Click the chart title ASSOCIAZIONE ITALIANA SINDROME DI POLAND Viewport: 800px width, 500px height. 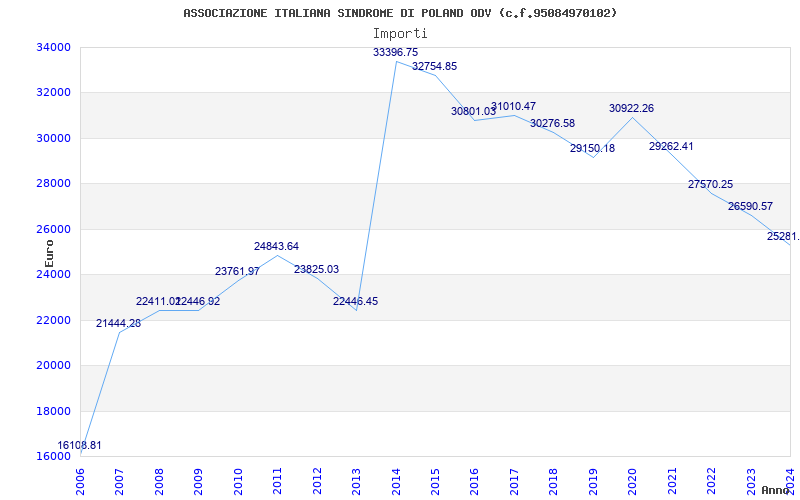[x=400, y=13]
